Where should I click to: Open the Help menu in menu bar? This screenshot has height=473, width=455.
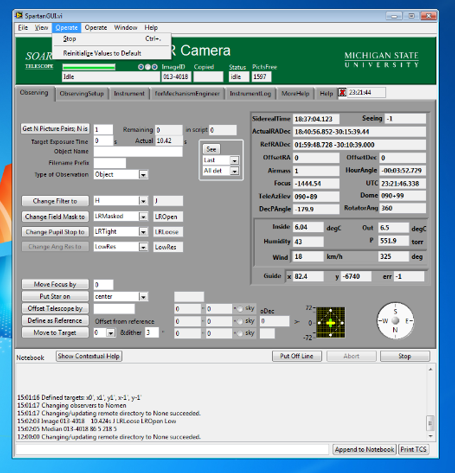click(x=151, y=28)
